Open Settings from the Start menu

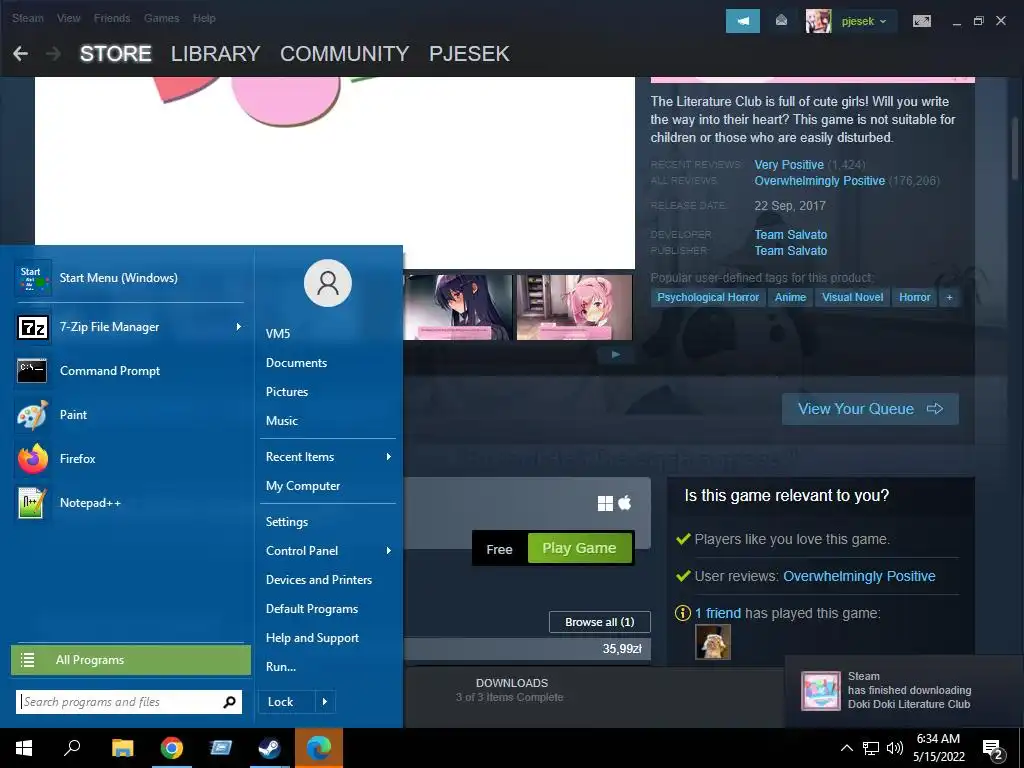[x=287, y=522]
